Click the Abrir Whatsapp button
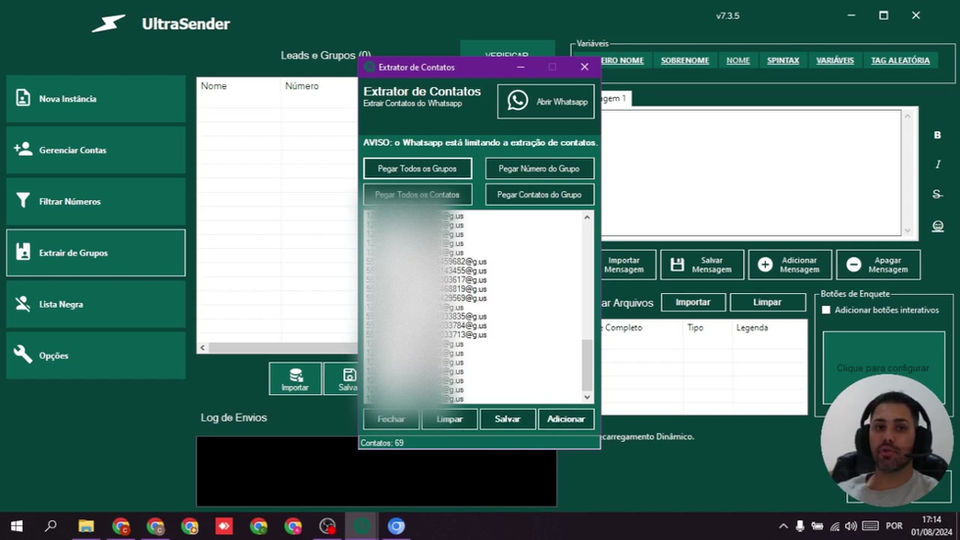This screenshot has height=540, width=960. click(546, 102)
